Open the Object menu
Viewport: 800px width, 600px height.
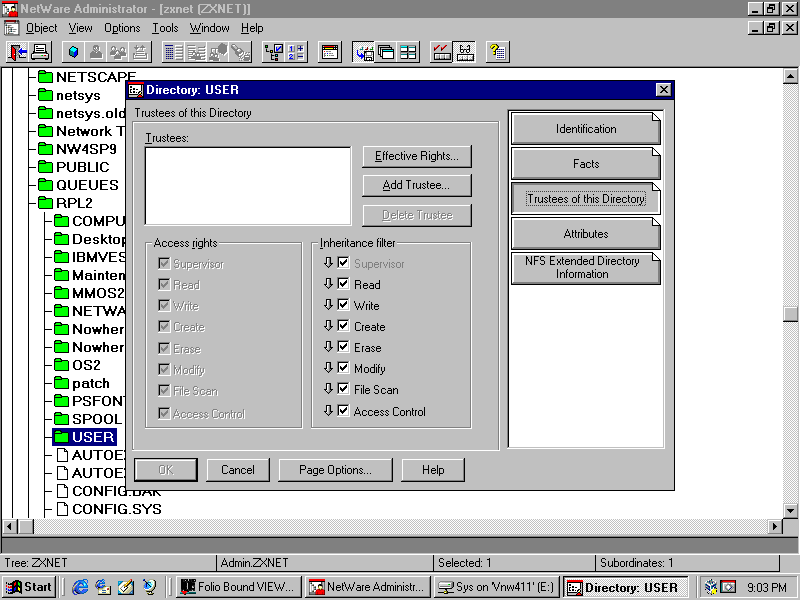pos(41,28)
